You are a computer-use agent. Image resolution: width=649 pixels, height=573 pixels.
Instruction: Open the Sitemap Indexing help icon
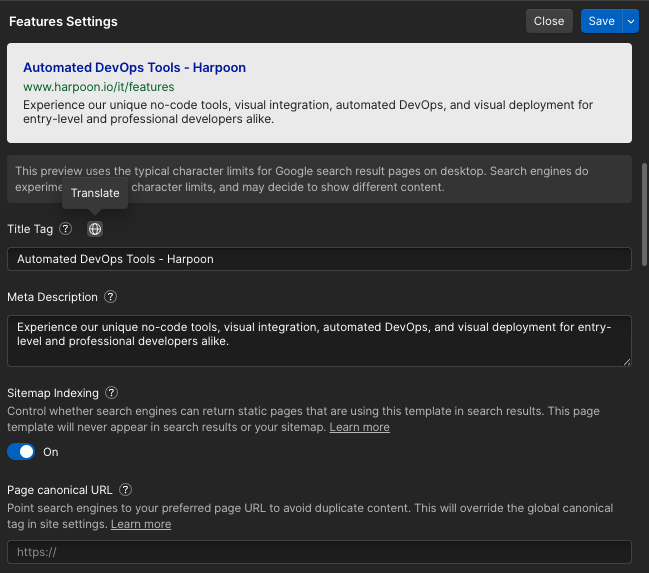pos(111,392)
